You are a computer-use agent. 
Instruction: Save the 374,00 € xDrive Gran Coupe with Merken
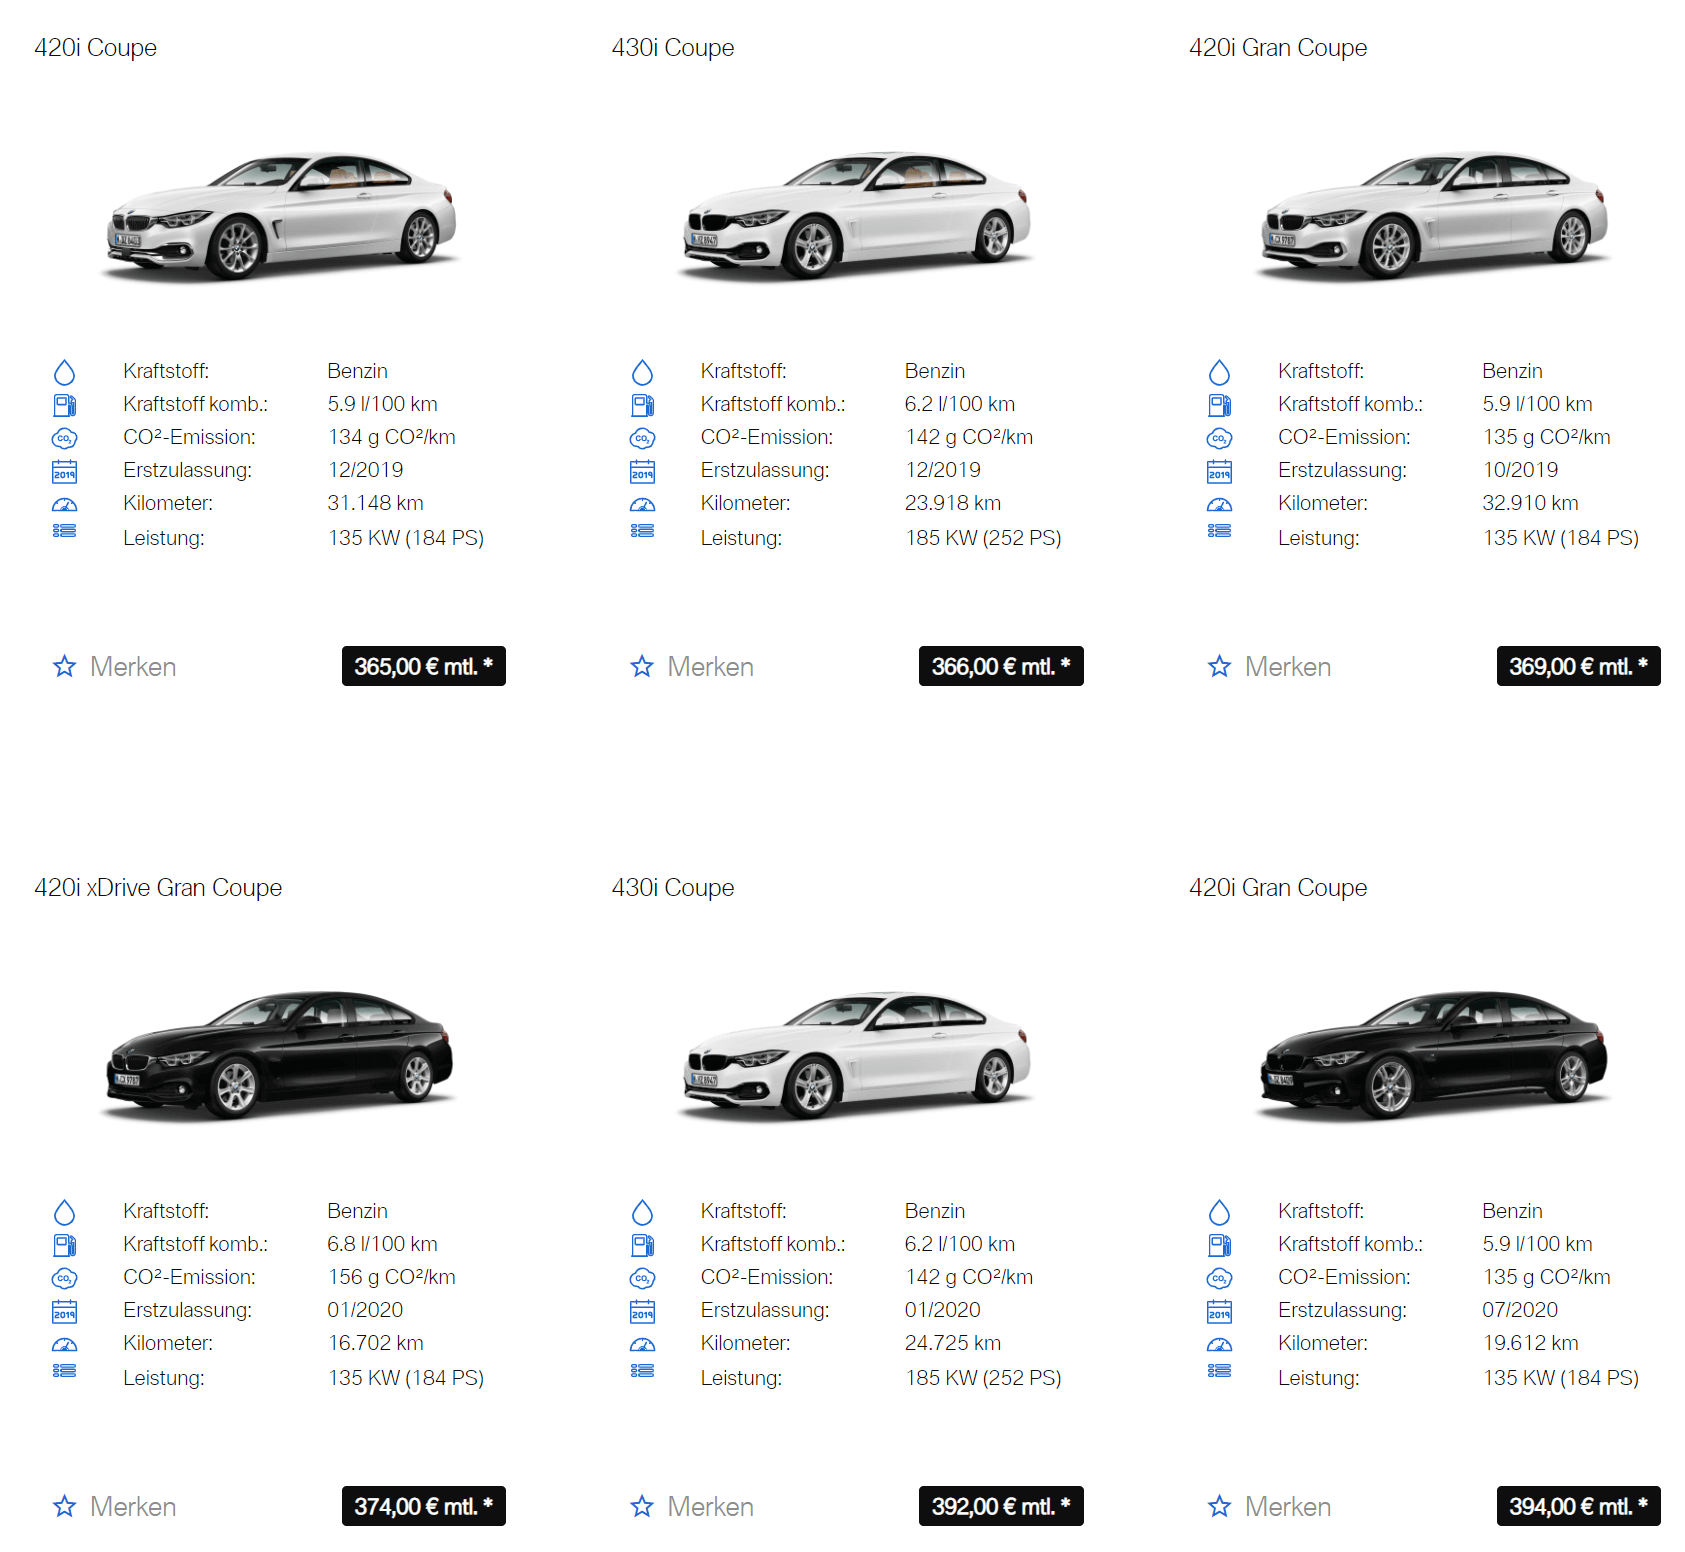coord(114,1506)
